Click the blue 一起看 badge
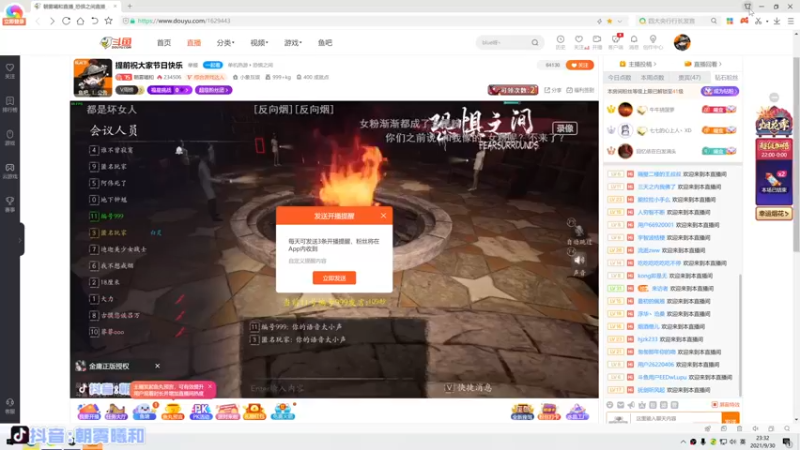800x450 pixels. [213, 65]
